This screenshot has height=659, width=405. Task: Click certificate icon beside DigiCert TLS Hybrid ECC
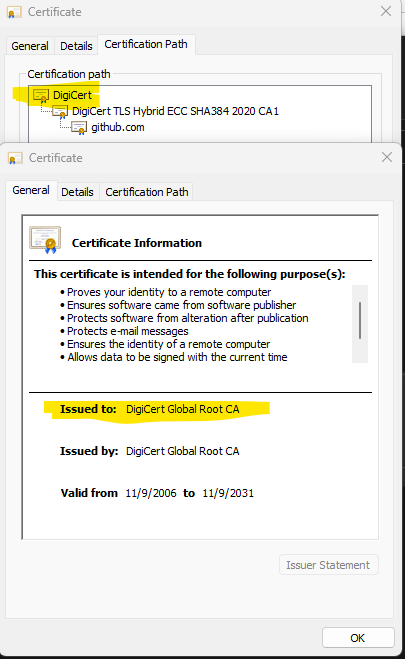coord(60,112)
